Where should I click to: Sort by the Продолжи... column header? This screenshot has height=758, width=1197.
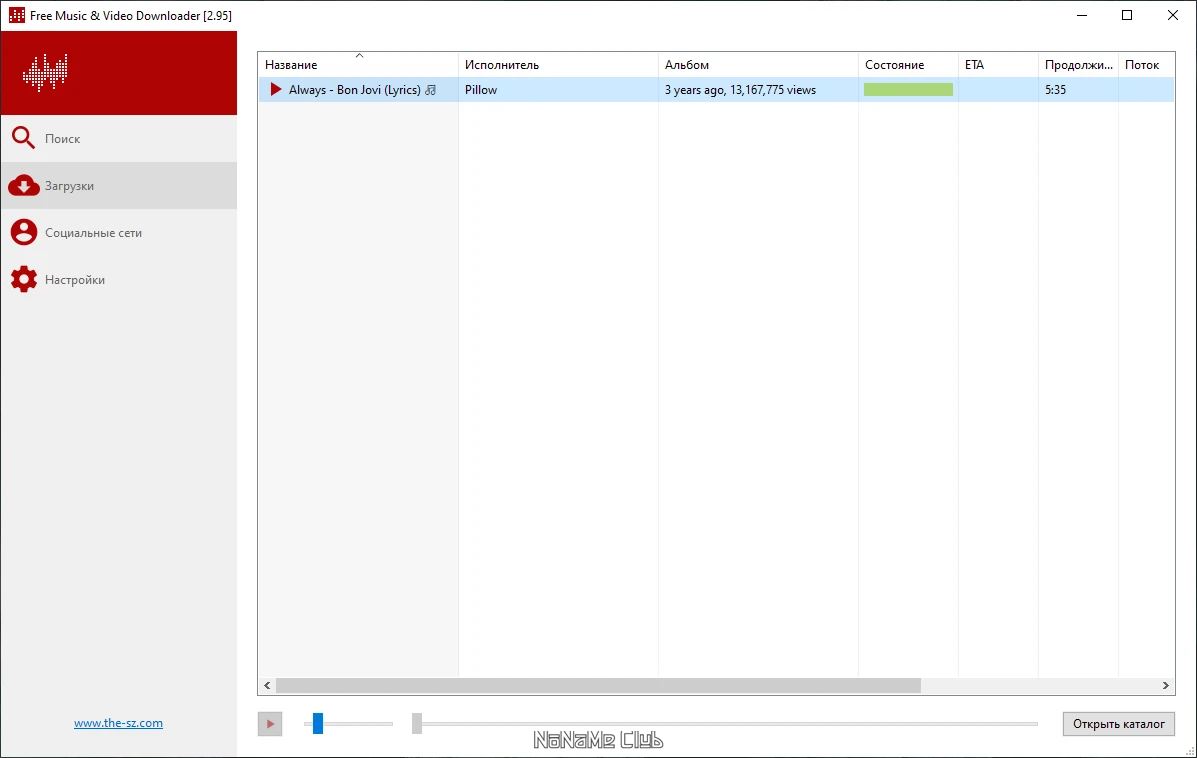(x=1079, y=65)
